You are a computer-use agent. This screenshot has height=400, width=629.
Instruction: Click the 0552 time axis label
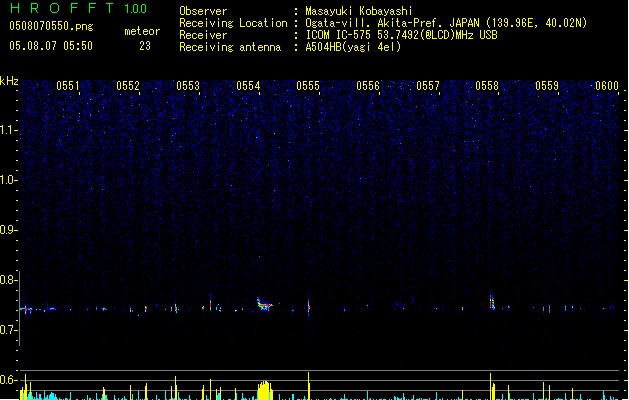point(128,86)
